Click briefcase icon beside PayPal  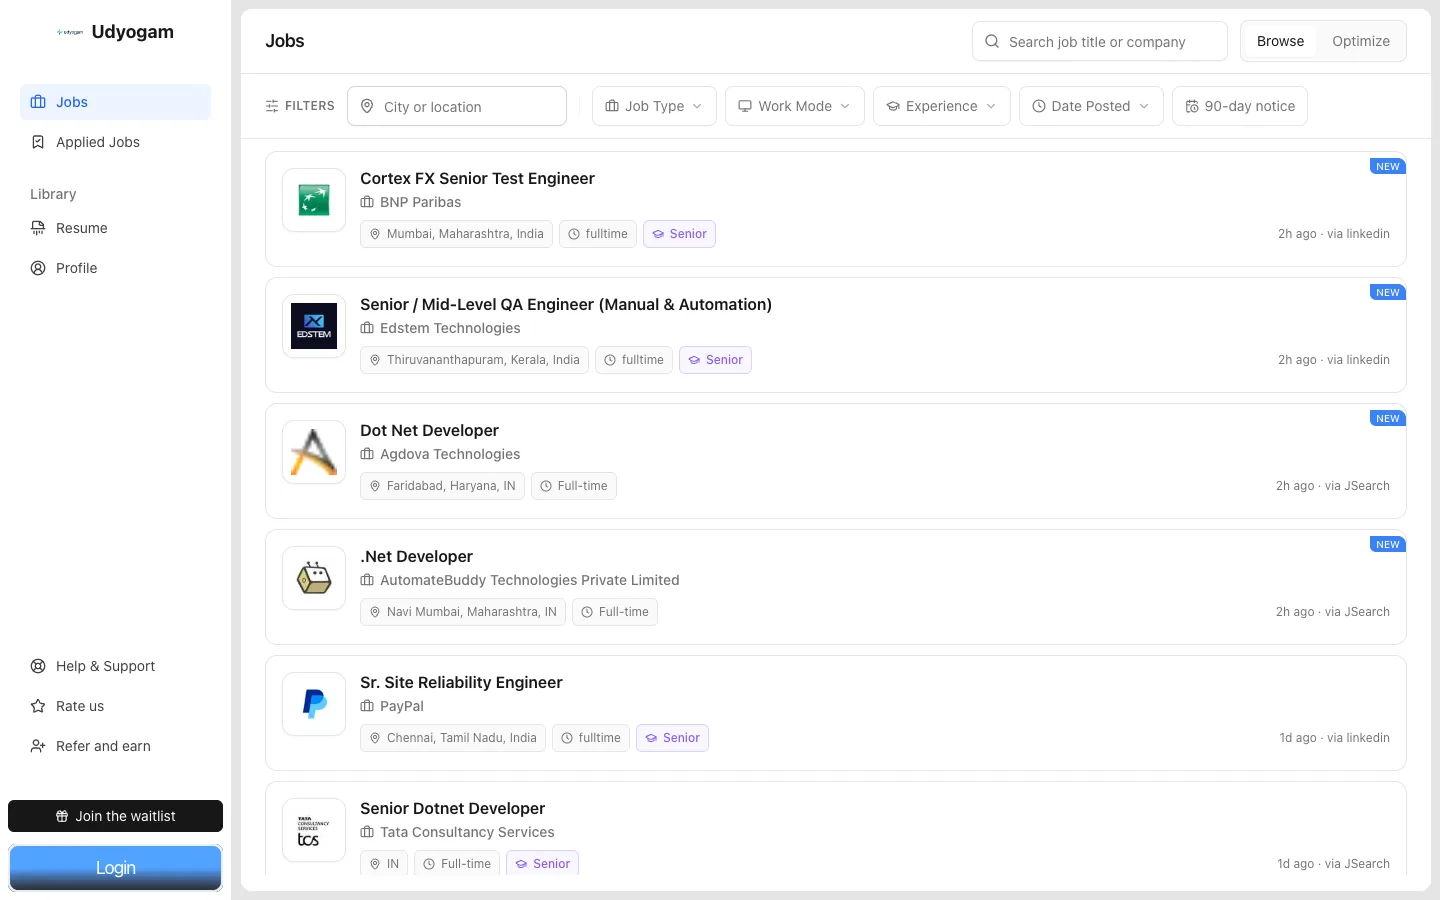point(367,706)
